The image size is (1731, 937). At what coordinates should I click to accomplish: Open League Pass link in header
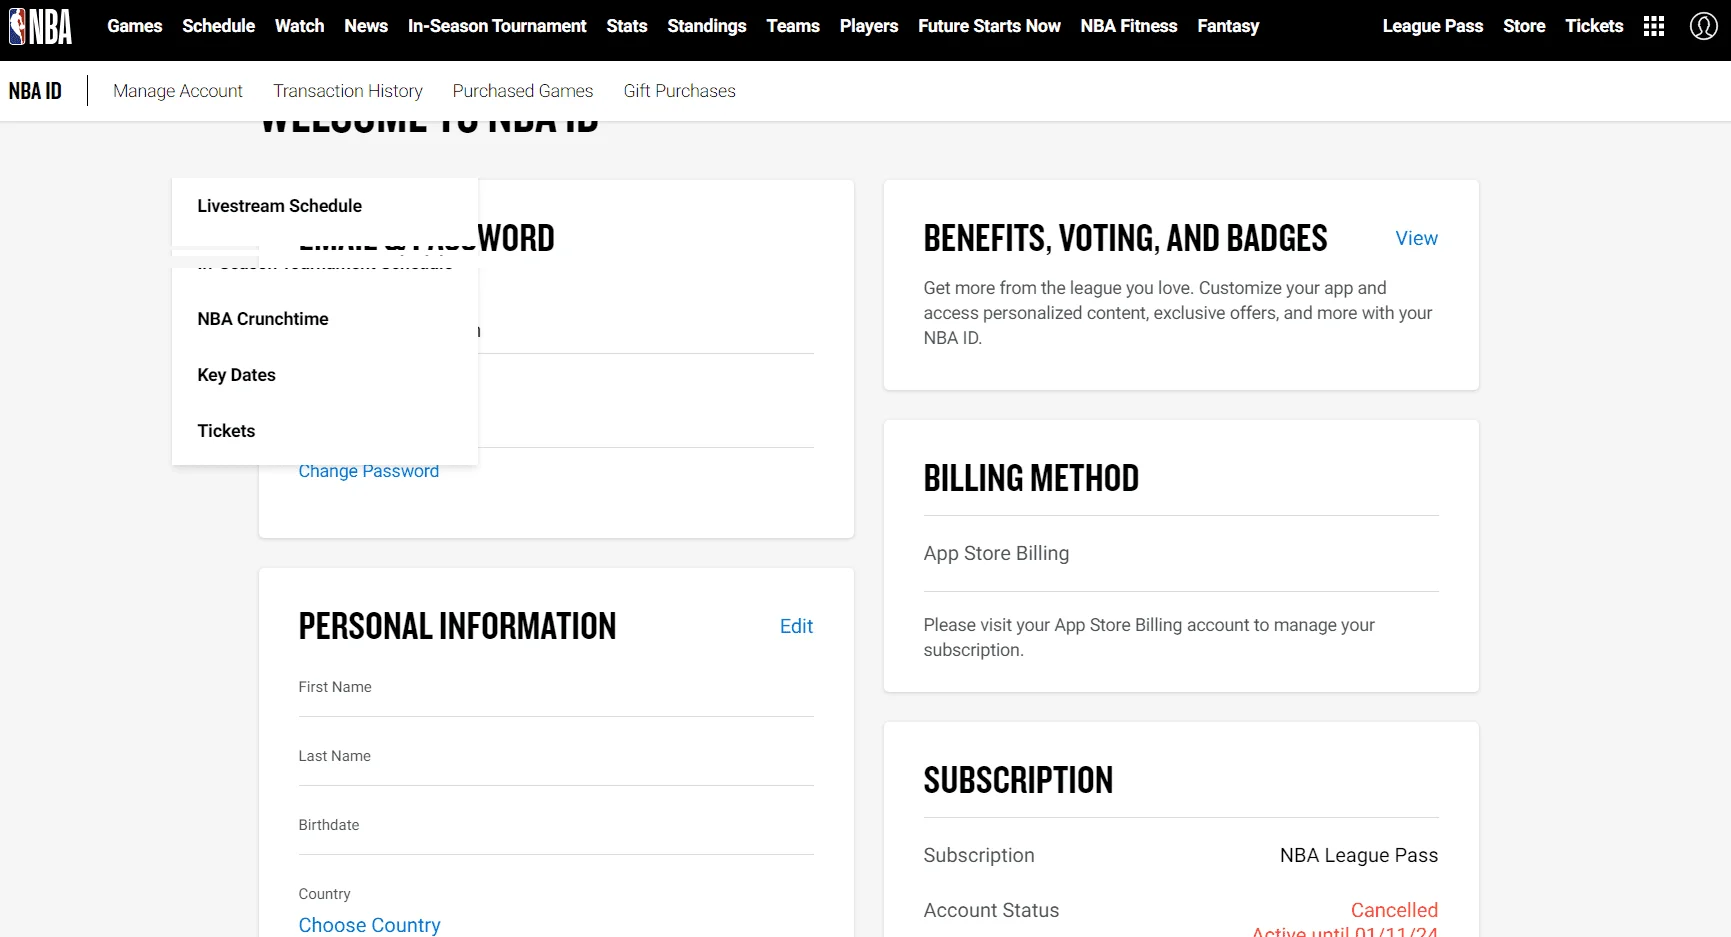point(1433,26)
